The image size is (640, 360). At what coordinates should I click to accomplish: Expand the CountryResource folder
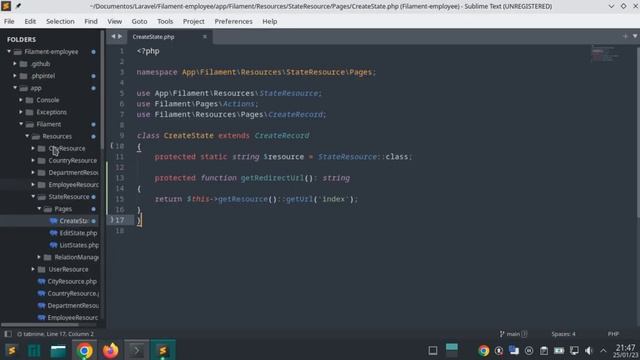tap(33, 160)
